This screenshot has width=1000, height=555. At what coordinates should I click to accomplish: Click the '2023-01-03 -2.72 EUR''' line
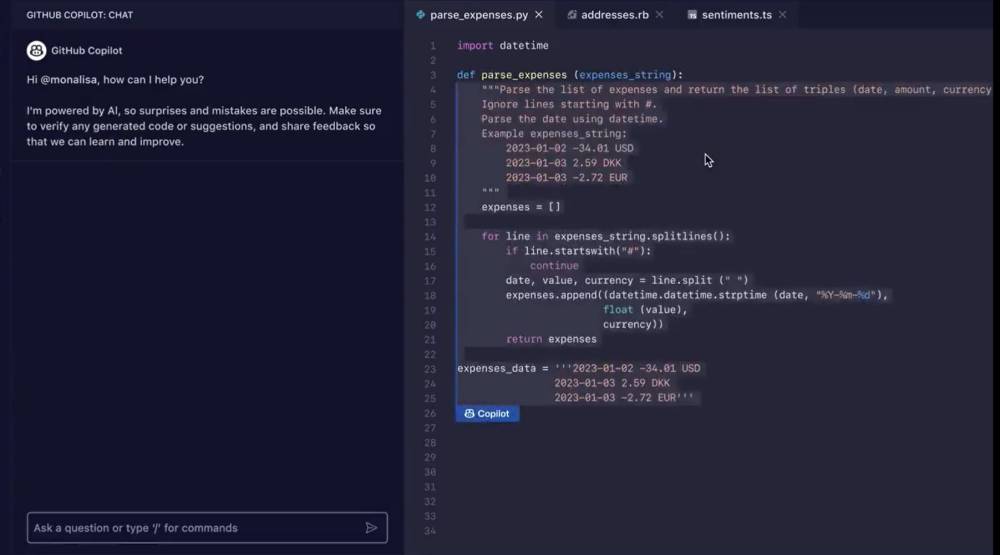tap(624, 398)
